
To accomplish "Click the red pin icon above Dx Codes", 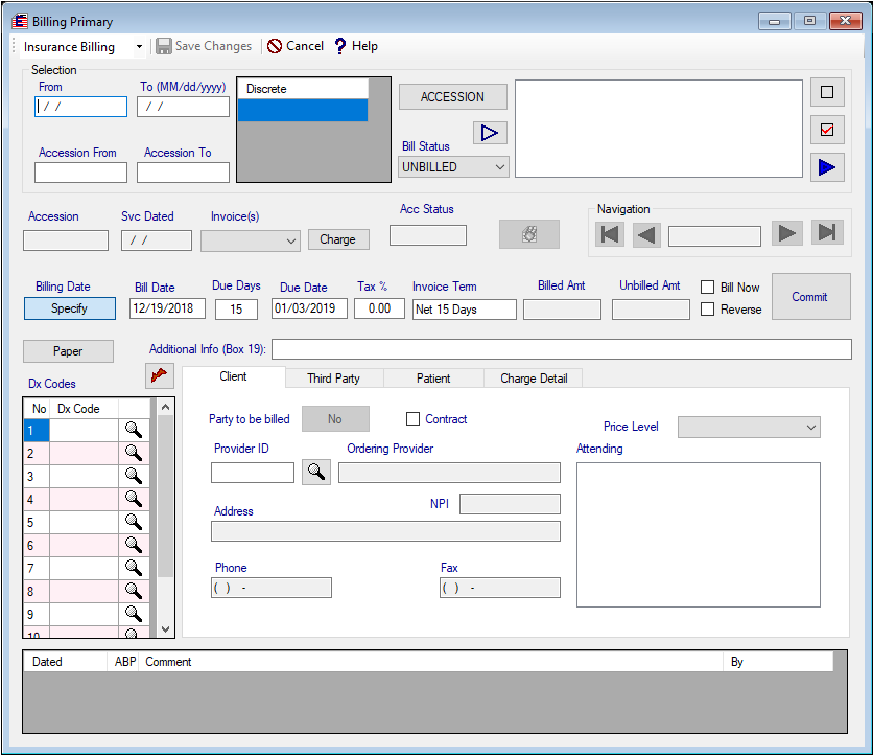I will [x=159, y=375].
